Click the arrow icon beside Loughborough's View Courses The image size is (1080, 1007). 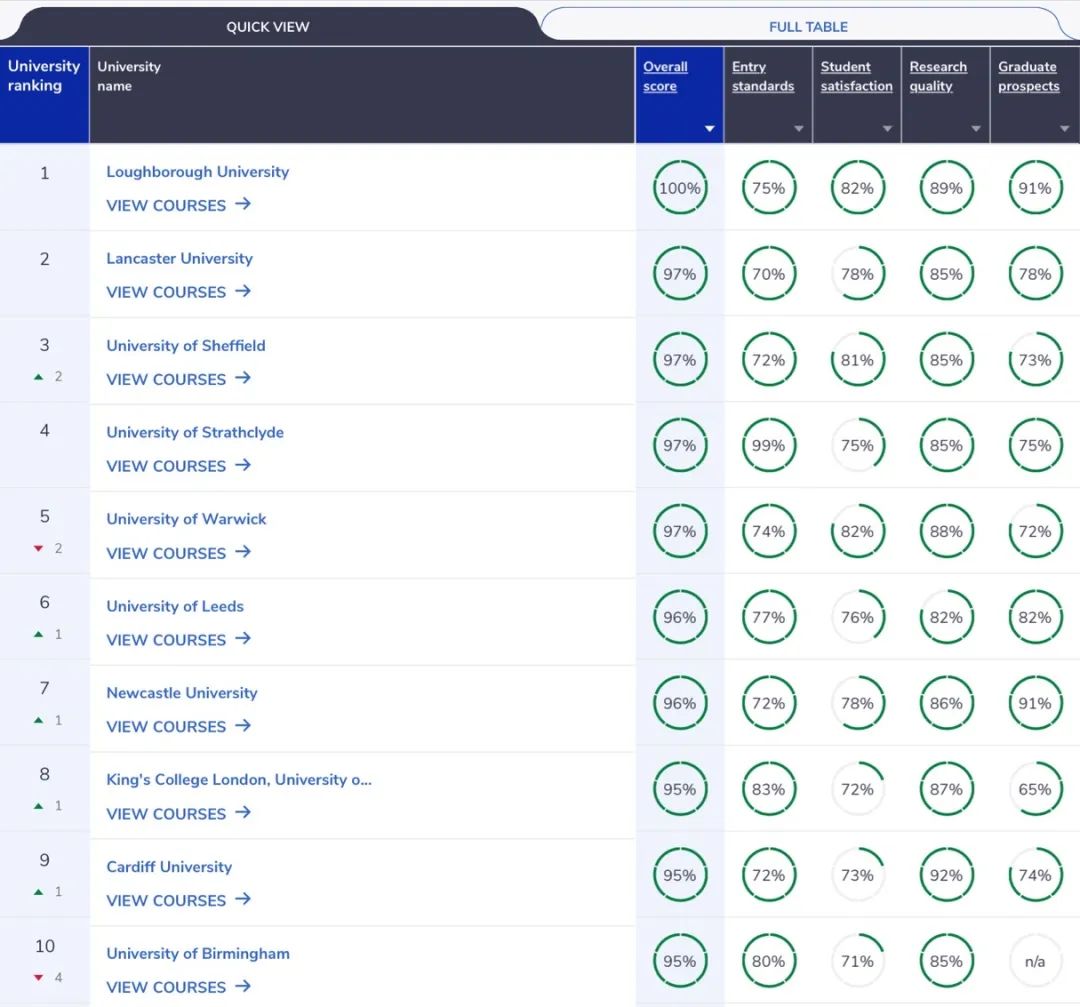point(242,204)
